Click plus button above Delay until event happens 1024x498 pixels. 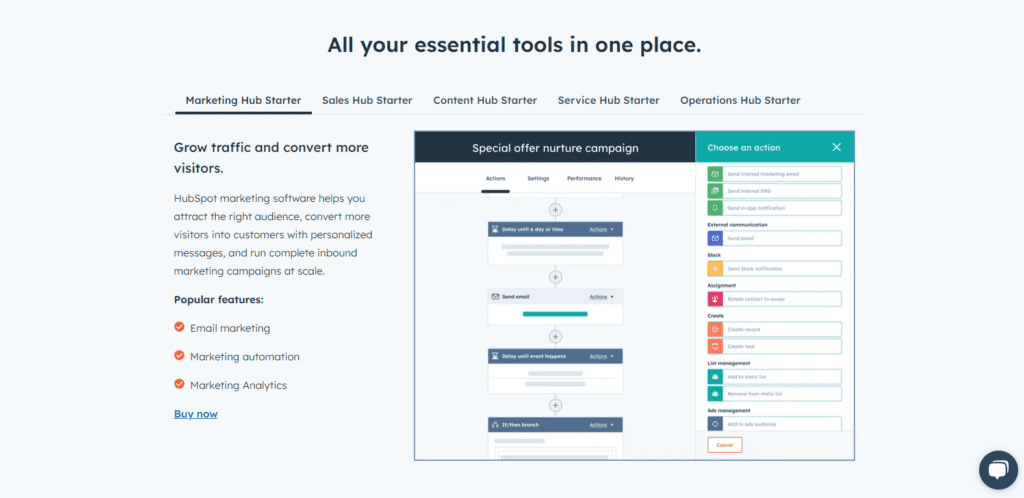coord(555,337)
